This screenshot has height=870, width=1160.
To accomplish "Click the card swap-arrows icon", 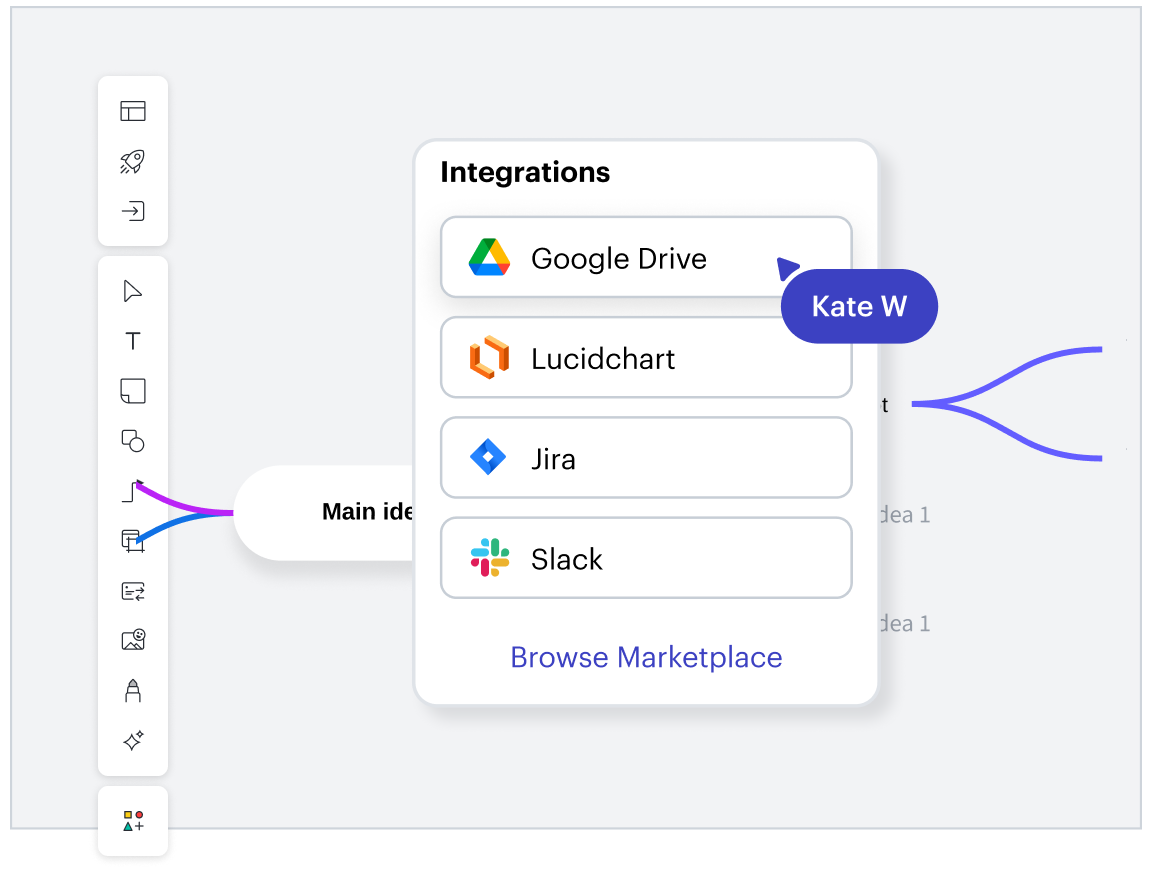I will tap(133, 591).
